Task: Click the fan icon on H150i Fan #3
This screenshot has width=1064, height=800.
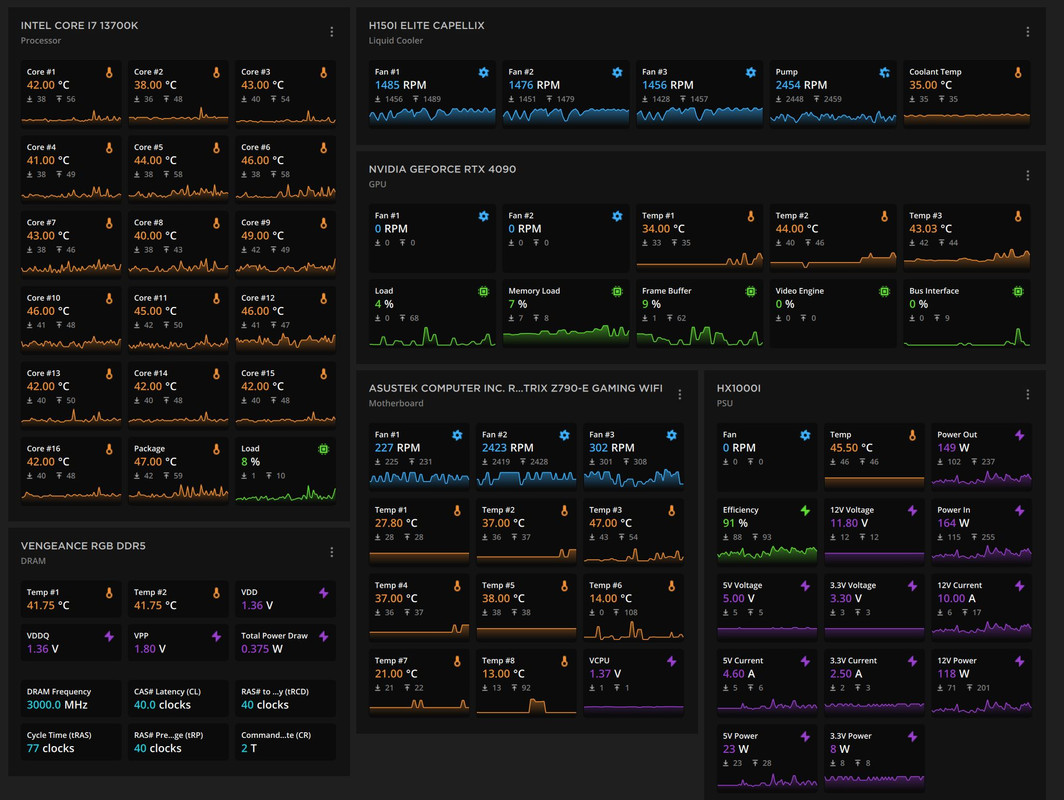Action: click(x=750, y=73)
